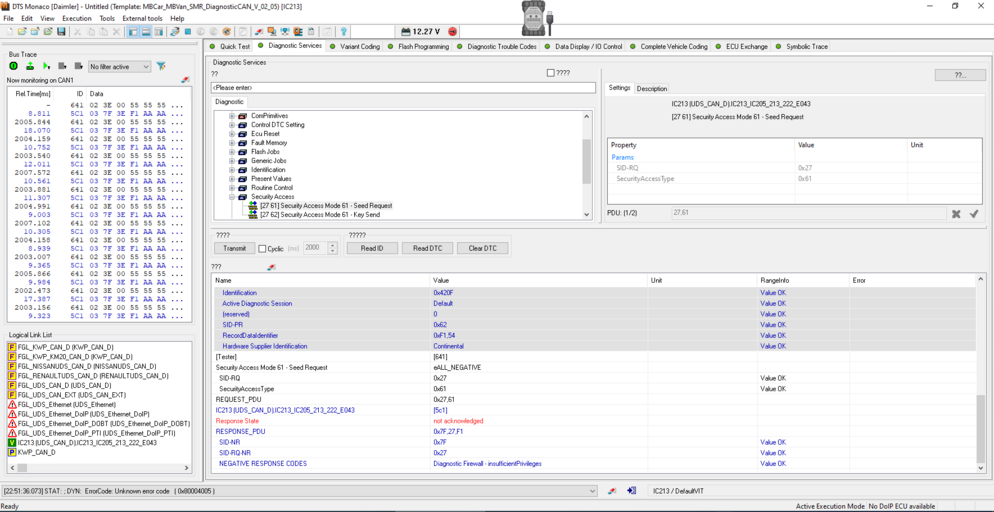Click the clipboard toolbar icon
Viewport: 994px width, 512px height.
311,31
